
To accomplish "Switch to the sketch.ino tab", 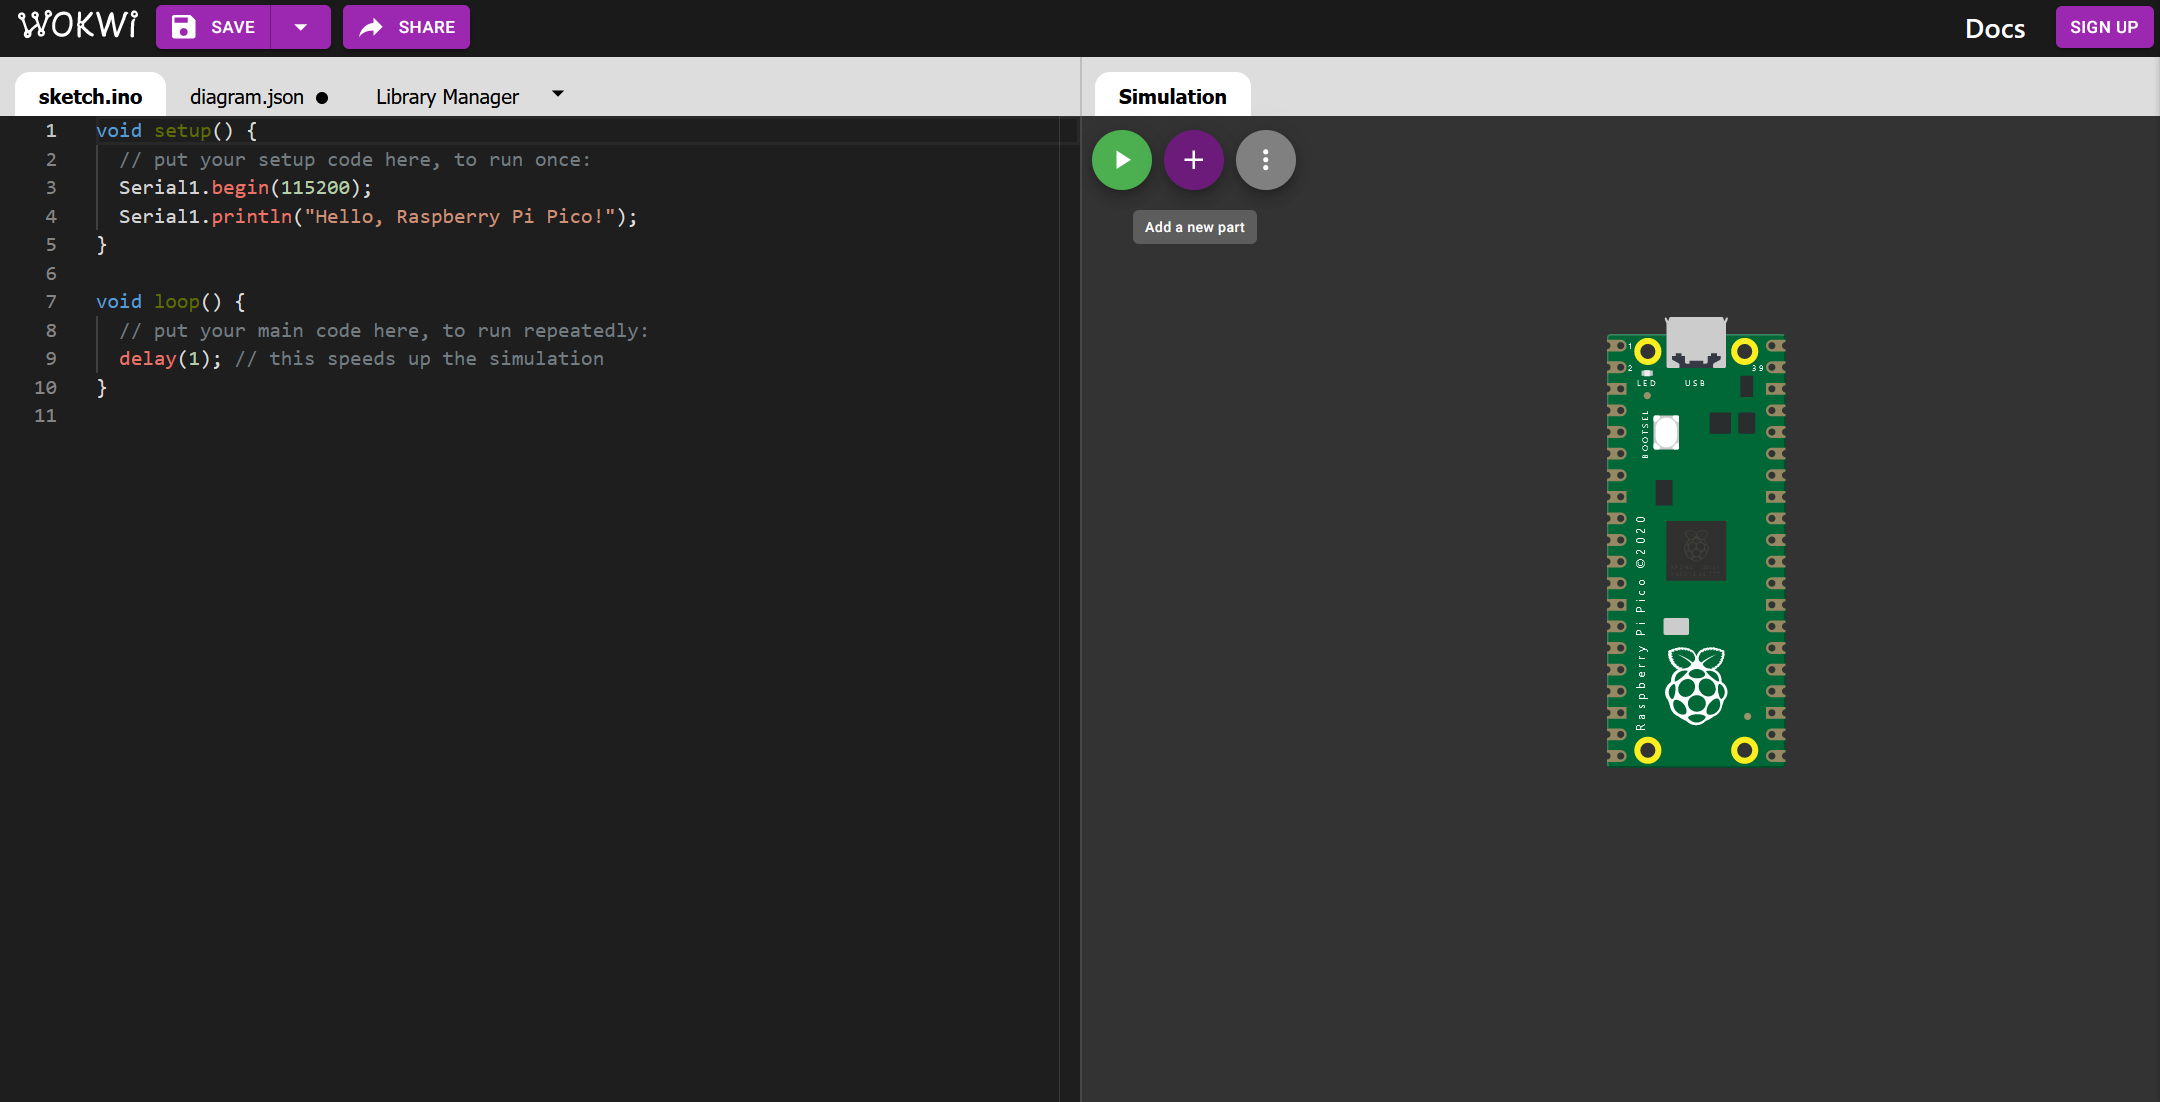I will click(x=90, y=96).
